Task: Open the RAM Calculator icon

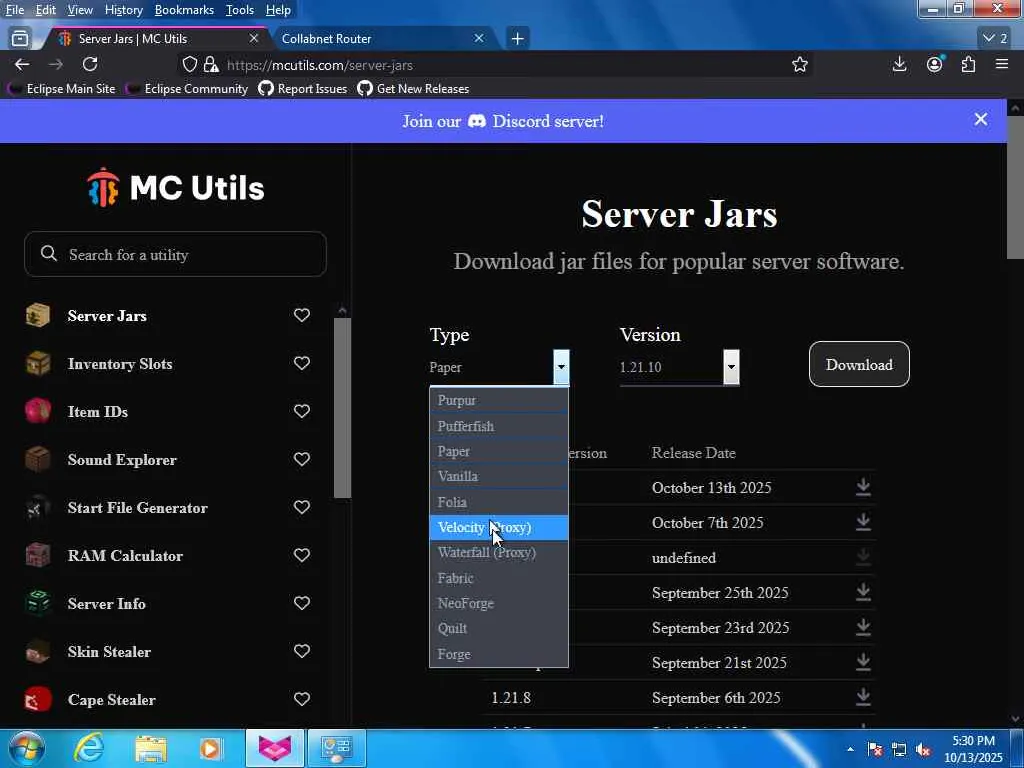Action: pos(38,555)
